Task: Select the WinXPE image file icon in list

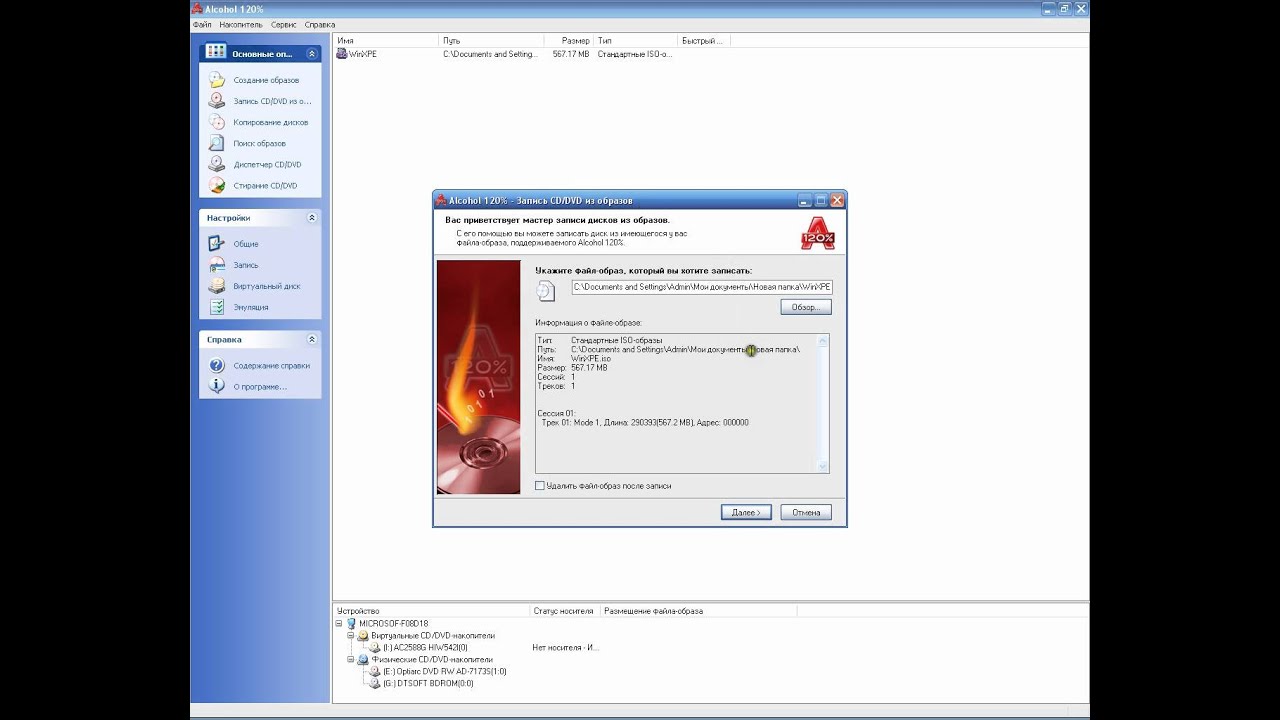Action: tap(342, 54)
